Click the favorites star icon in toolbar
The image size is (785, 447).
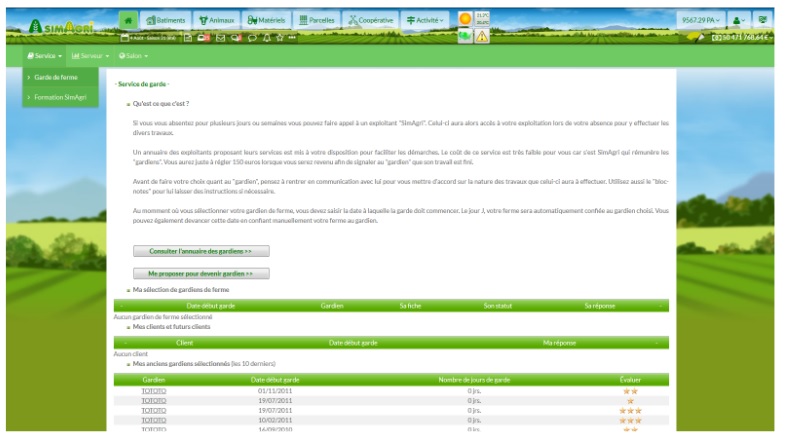[x=279, y=38]
